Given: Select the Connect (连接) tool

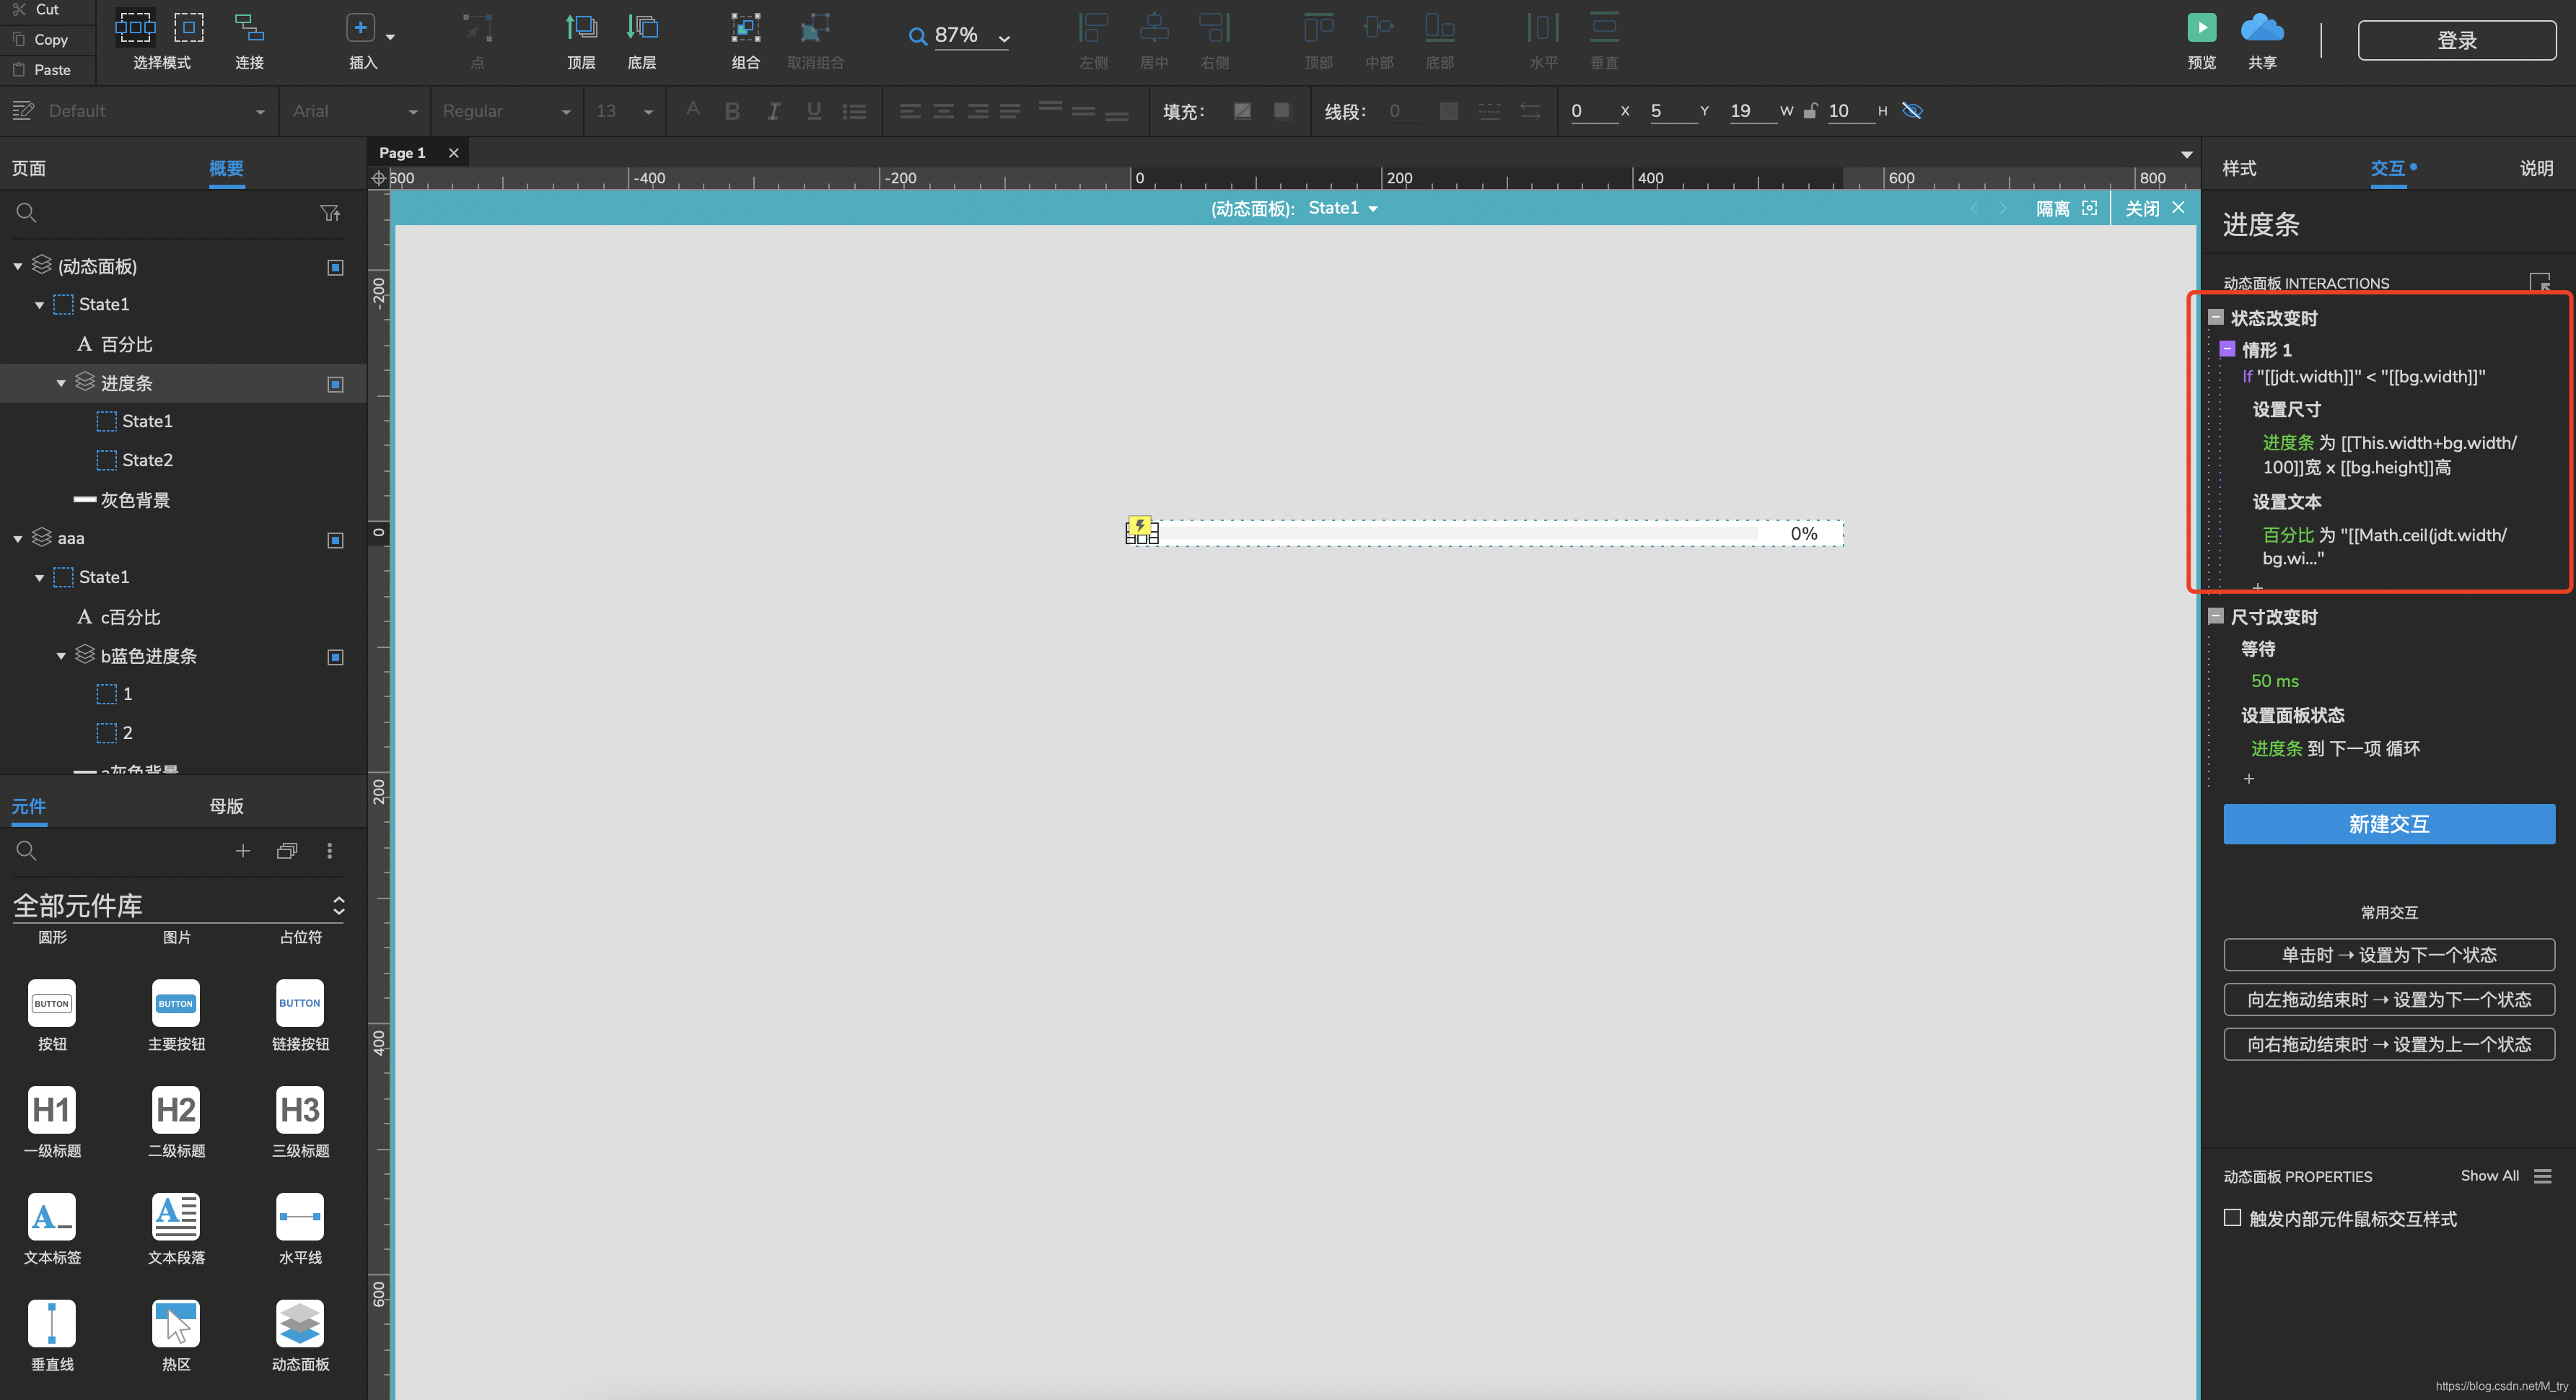Looking at the screenshot, I should pos(249,27).
